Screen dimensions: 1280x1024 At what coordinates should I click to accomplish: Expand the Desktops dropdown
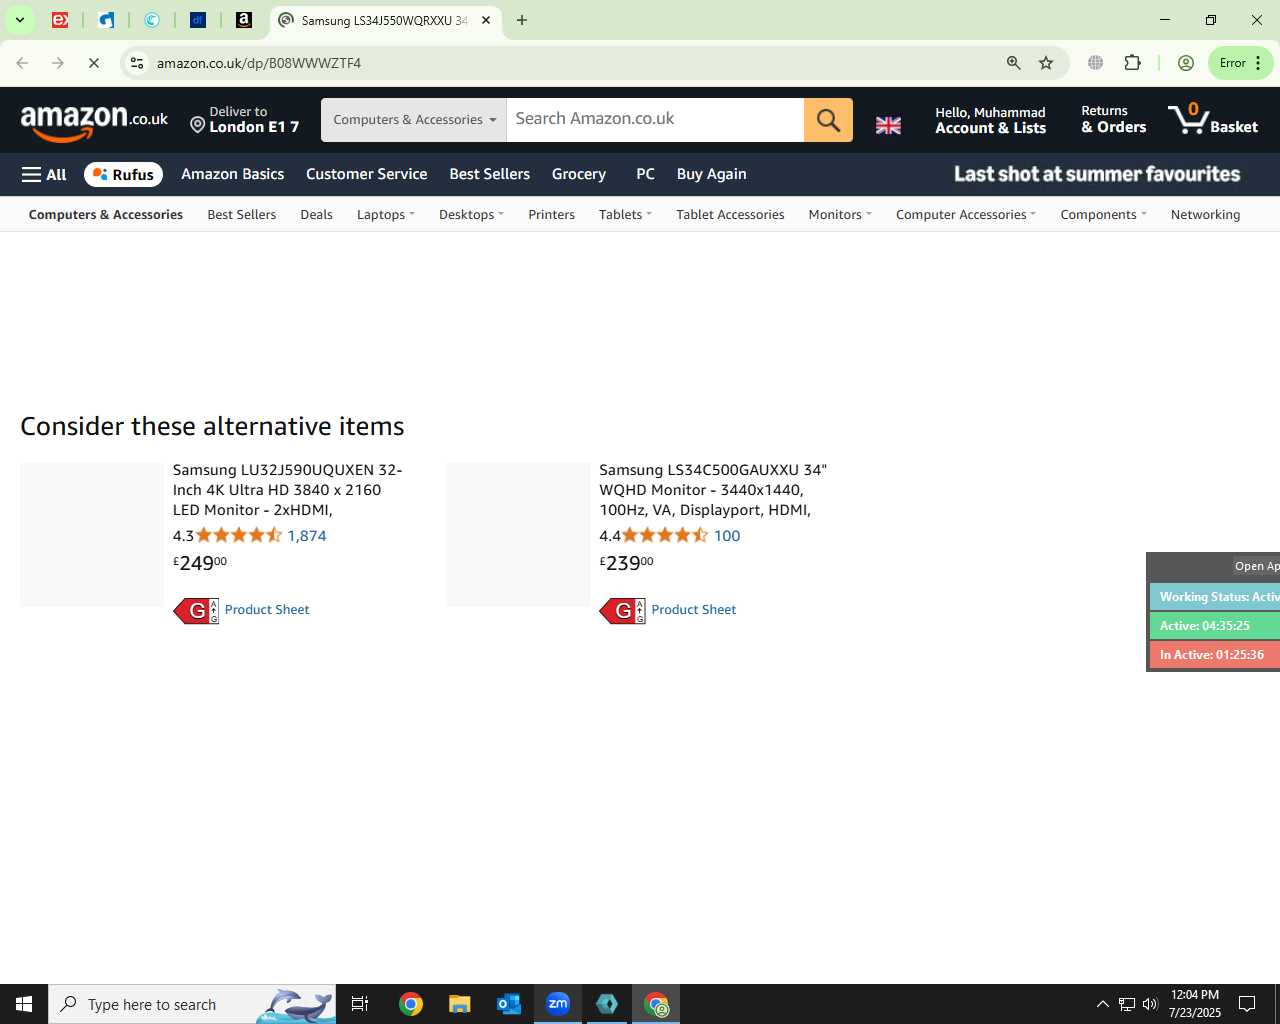(x=471, y=215)
